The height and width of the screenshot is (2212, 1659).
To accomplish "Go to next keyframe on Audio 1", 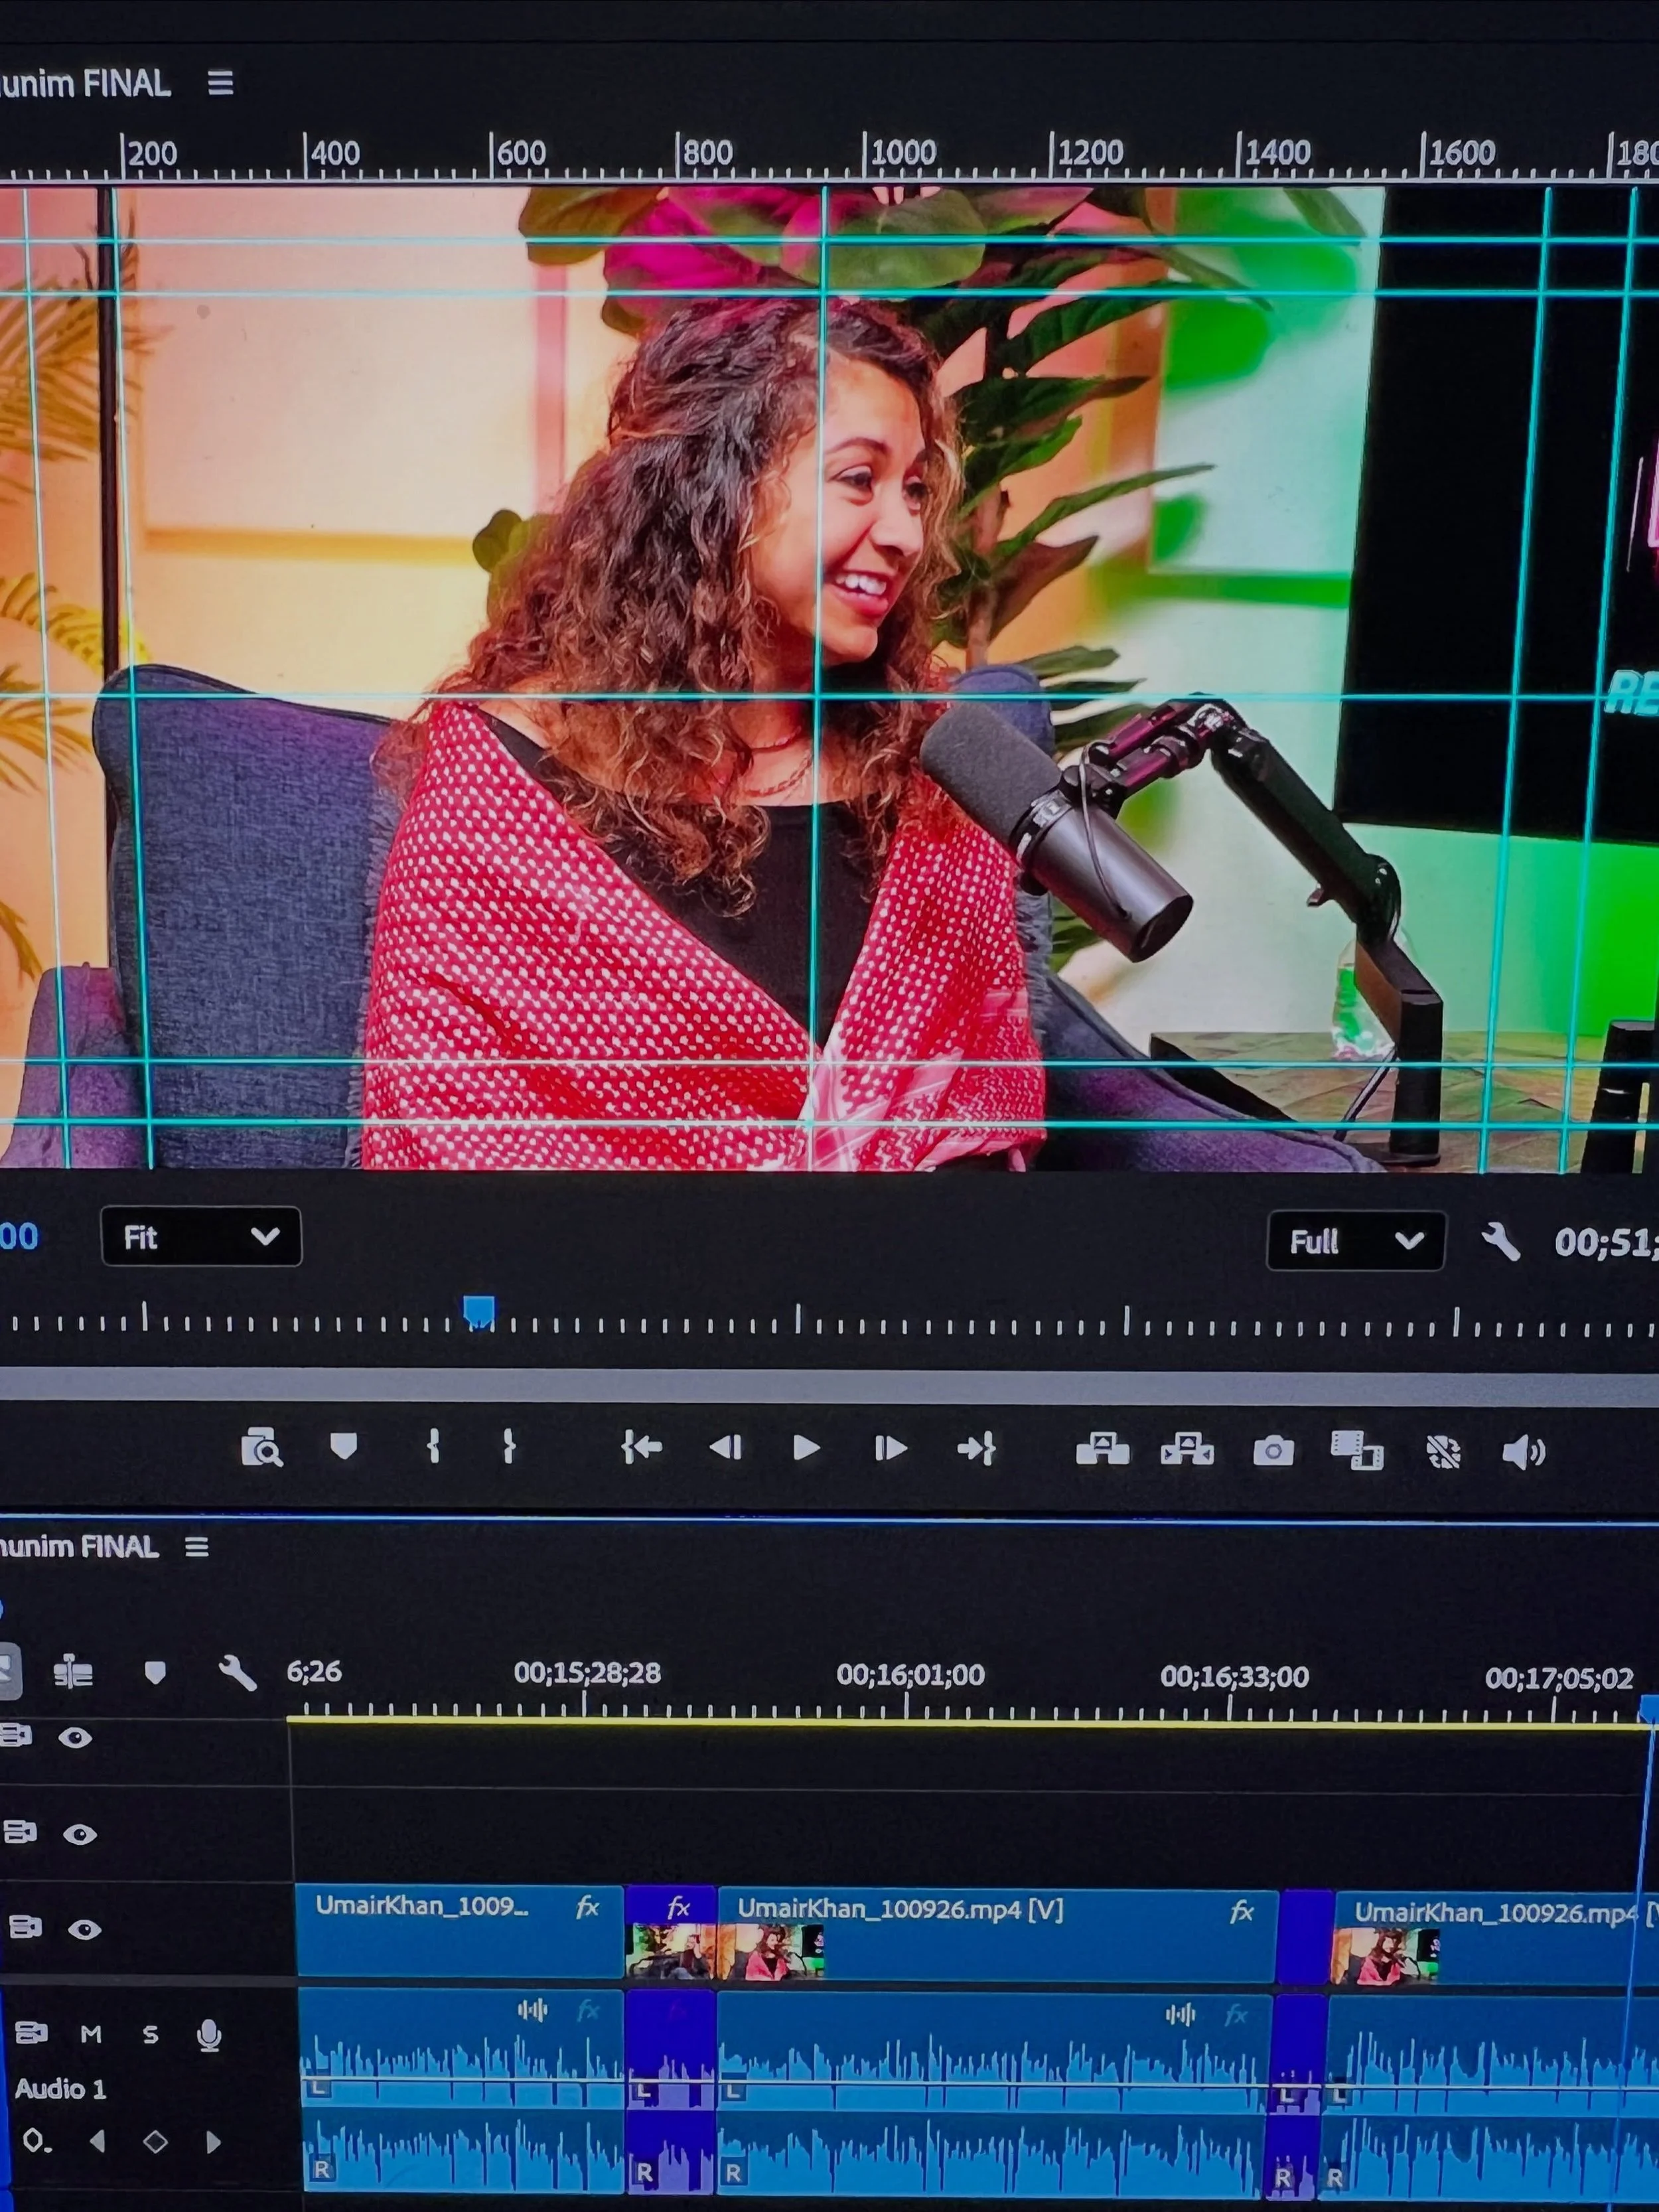I will click(x=213, y=2142).
